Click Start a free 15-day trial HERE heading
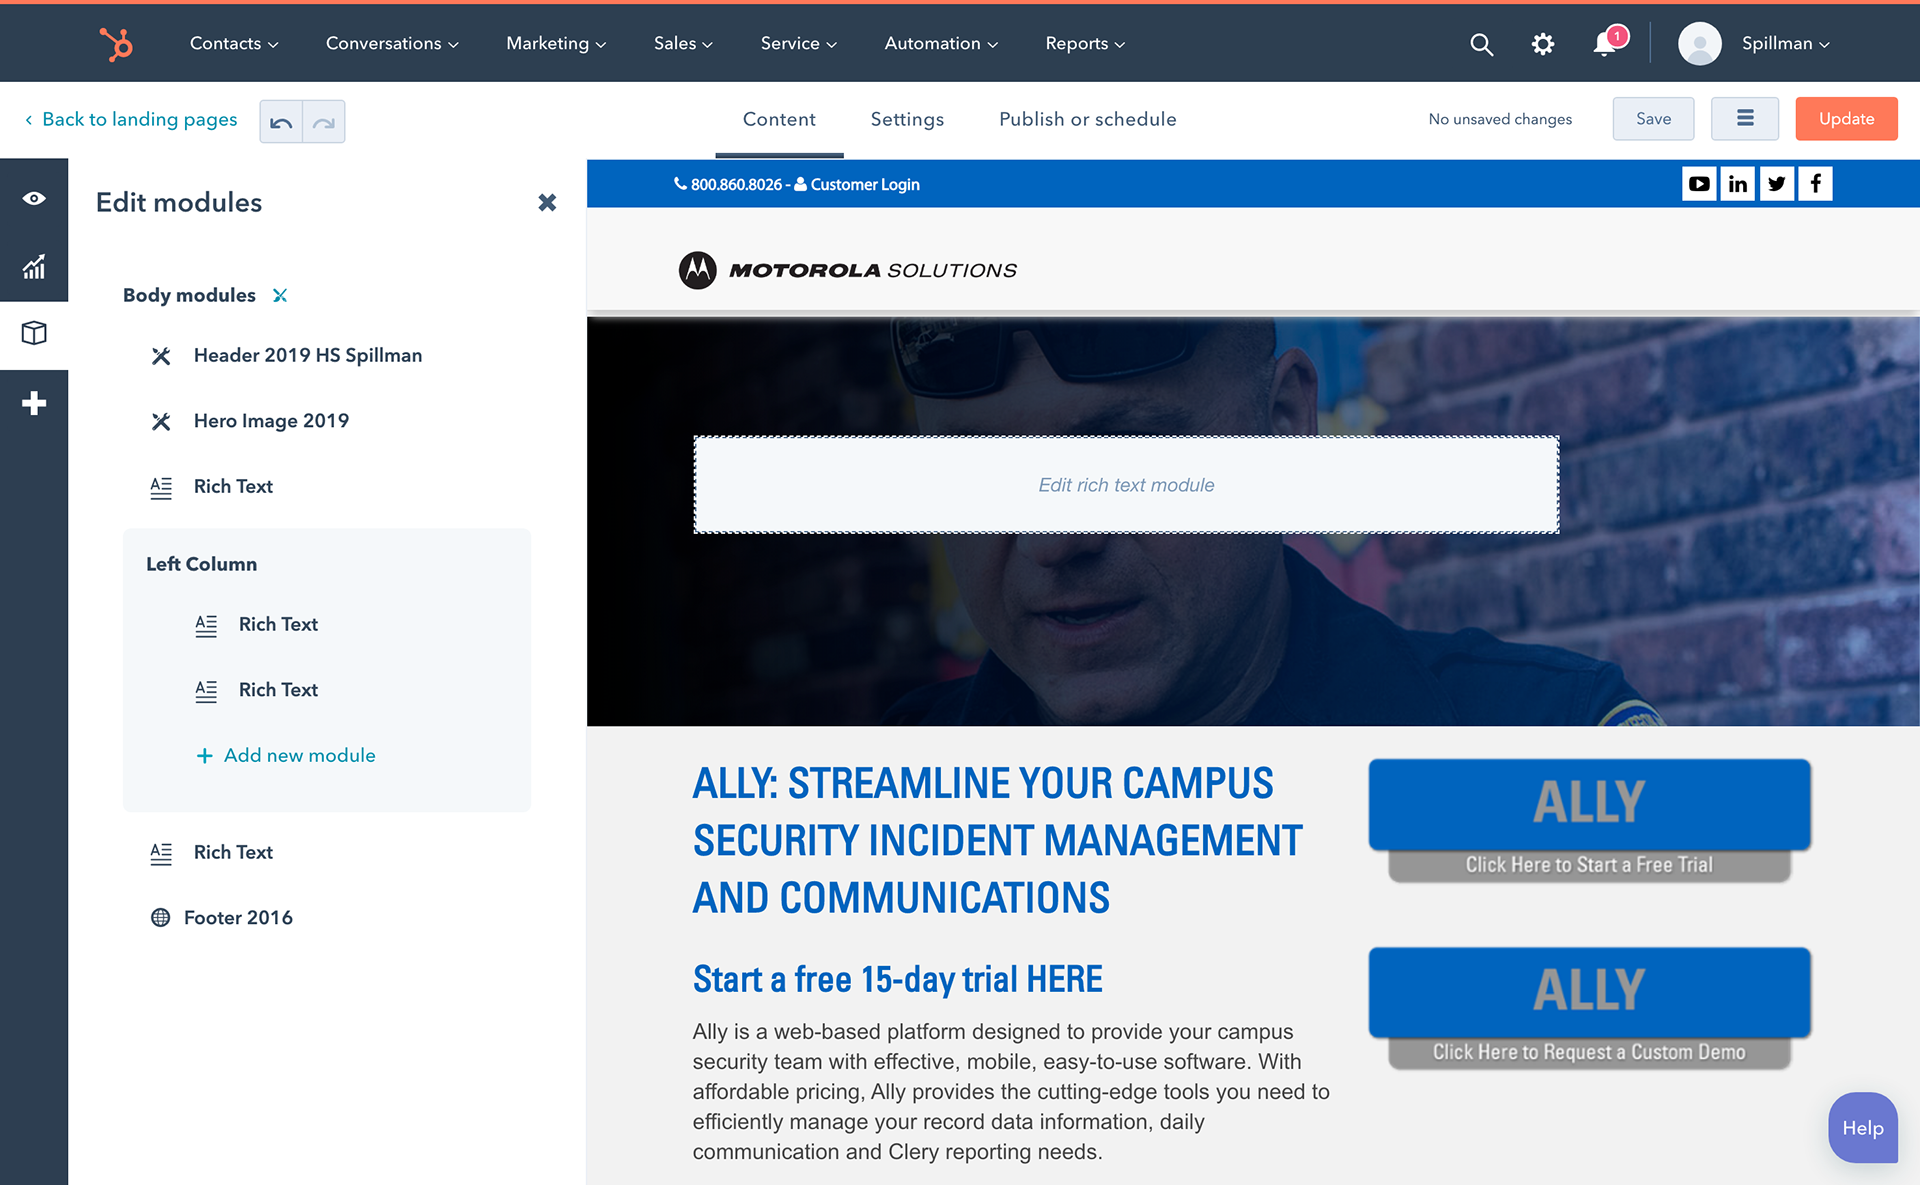The width and height of the screenshot is (1920, 1185). [897, 979]
